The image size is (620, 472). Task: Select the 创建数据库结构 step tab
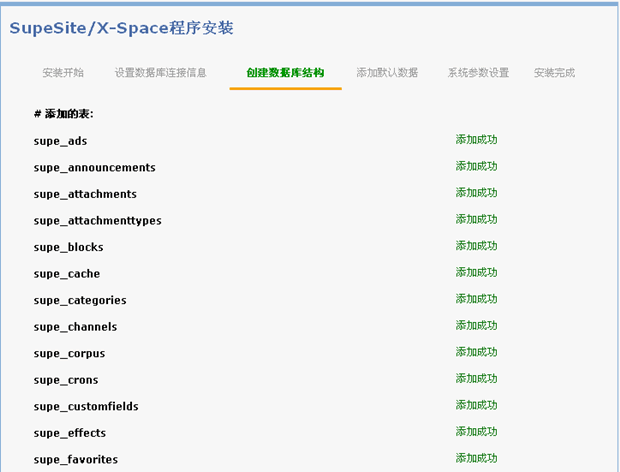pos(285,73)
